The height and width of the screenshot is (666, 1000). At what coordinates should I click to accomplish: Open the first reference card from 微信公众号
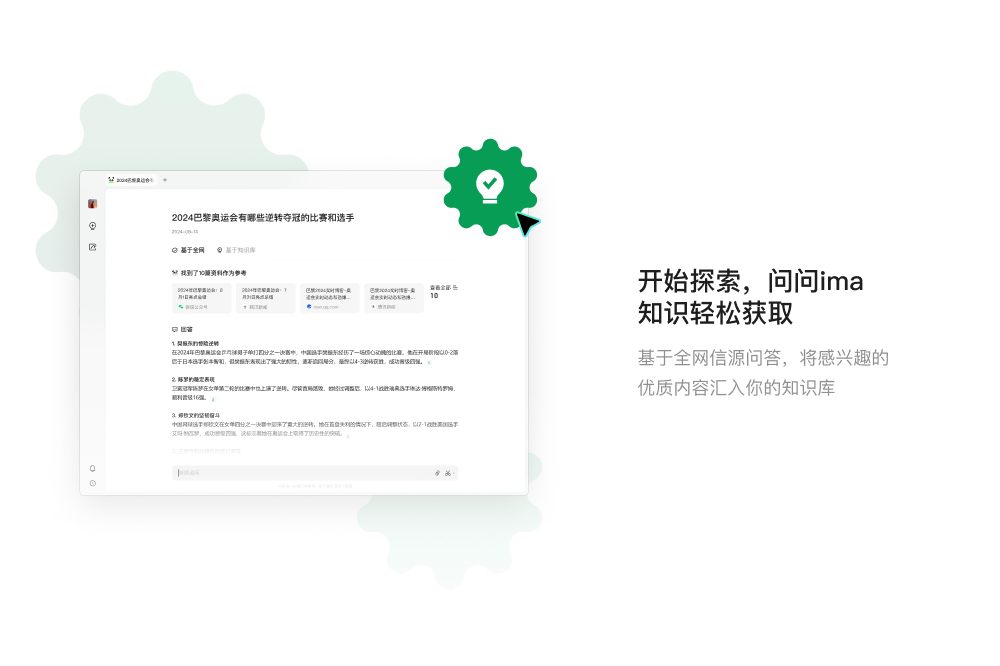tap(202, 298)
